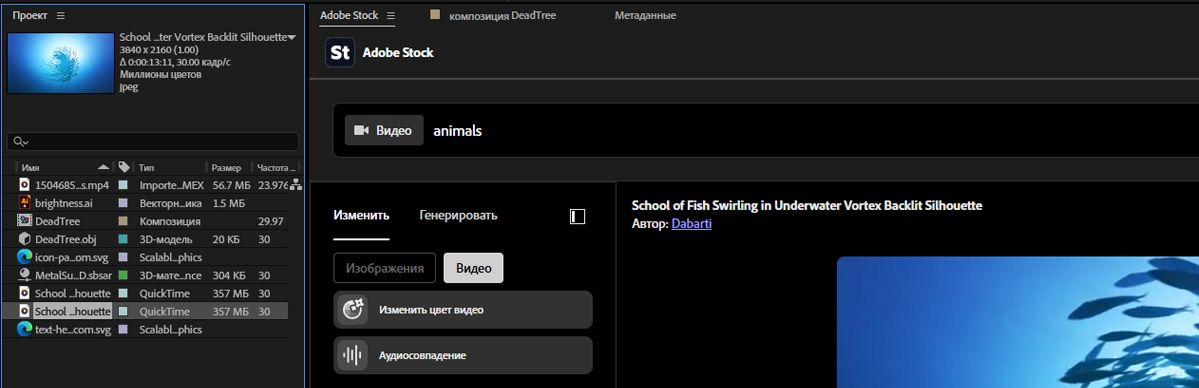This screenshot has height=388, width=1199.
Task: Select the Видео toggle below Изменить
Action: [x=473, y=268]
